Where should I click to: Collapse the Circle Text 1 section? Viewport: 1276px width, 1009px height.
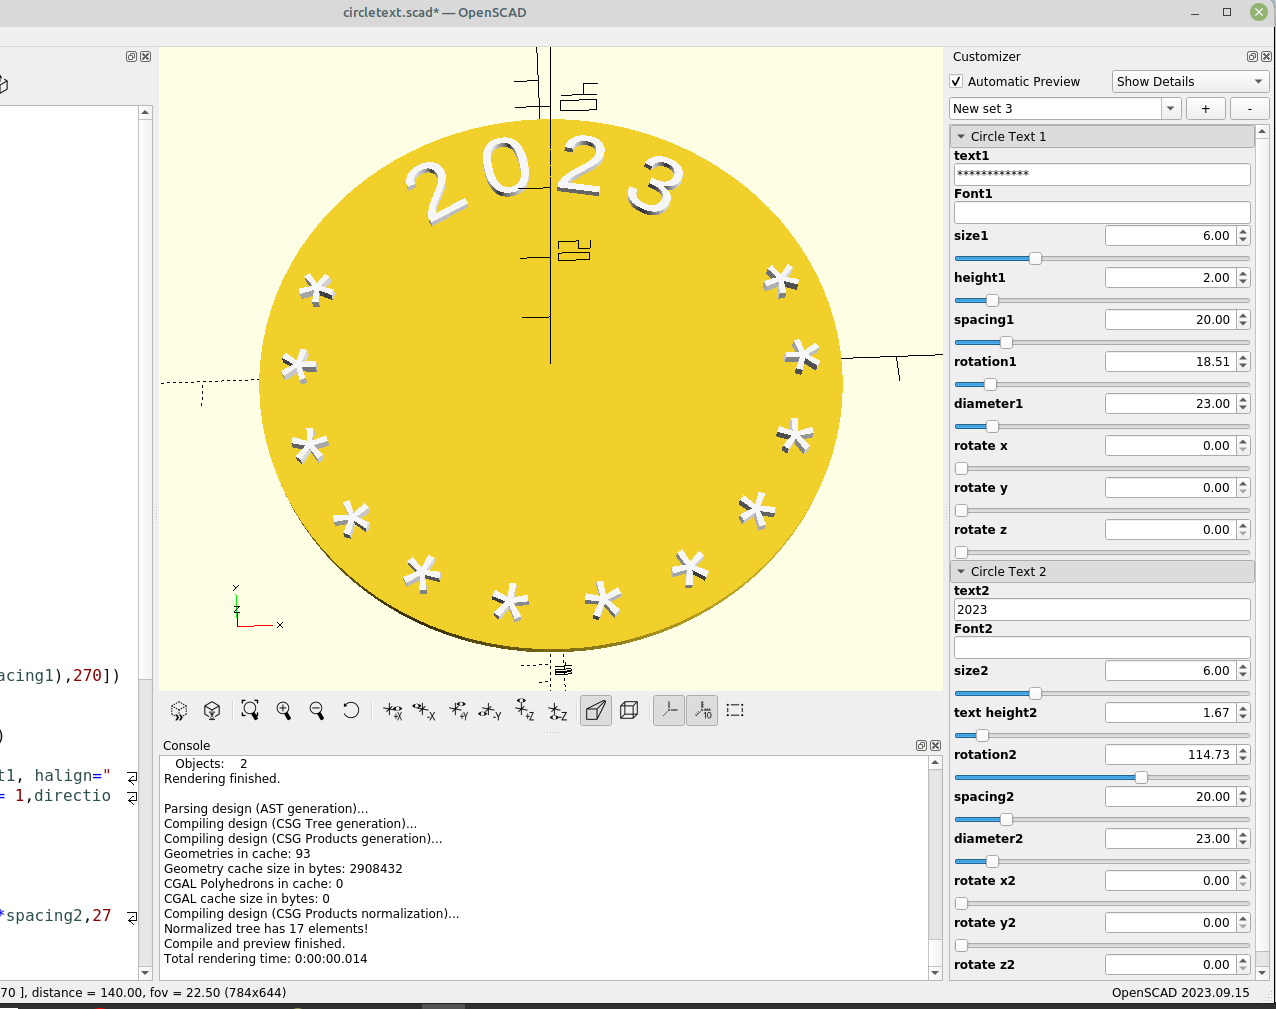click(x=962, y=136)
